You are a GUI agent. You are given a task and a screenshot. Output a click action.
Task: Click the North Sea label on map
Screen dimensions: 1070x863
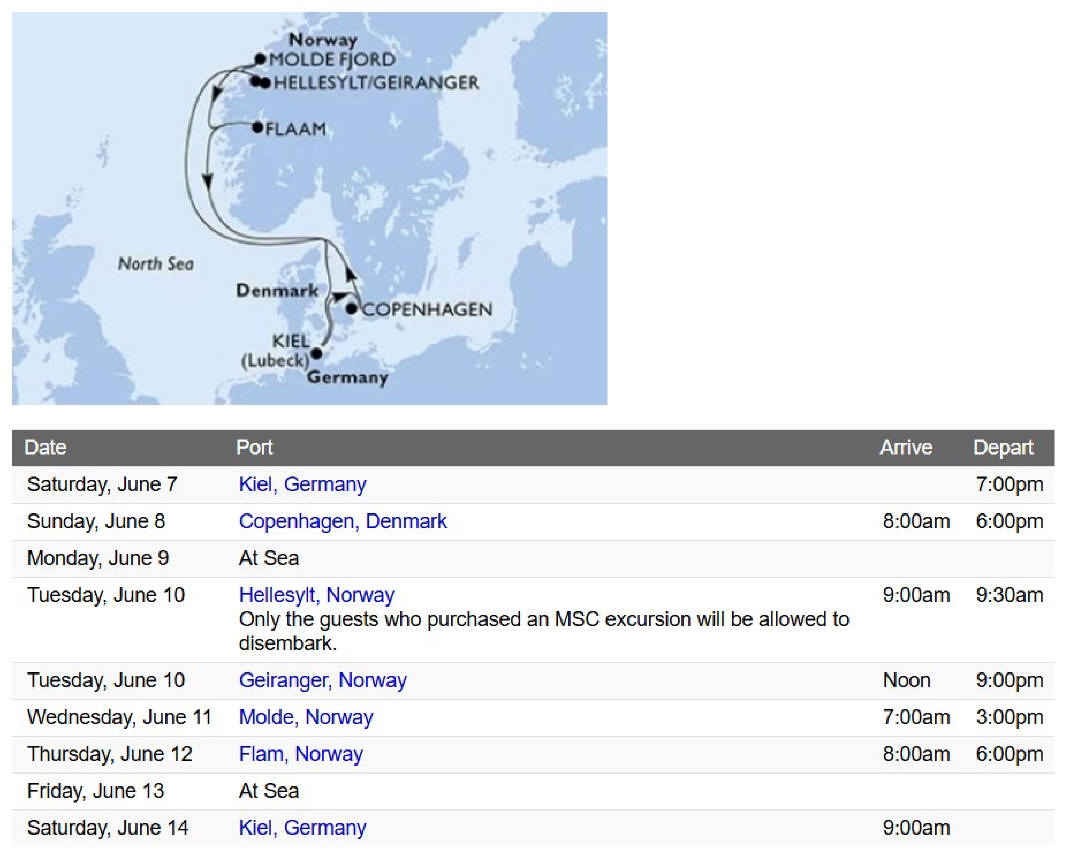pyautogui.click(x=155, y=264)
